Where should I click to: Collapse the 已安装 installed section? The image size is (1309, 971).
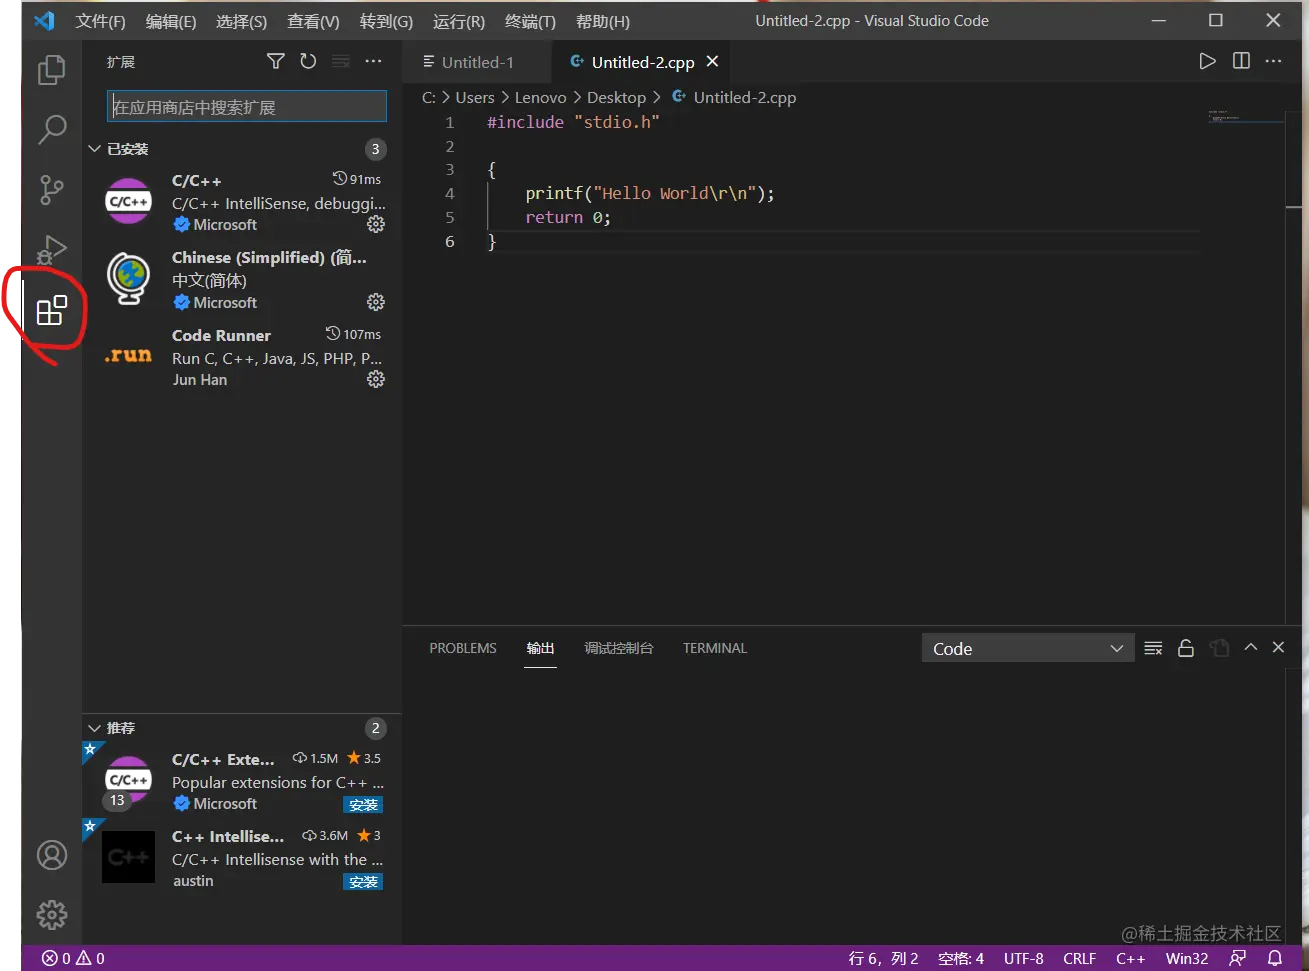click(x=95, y=149)
